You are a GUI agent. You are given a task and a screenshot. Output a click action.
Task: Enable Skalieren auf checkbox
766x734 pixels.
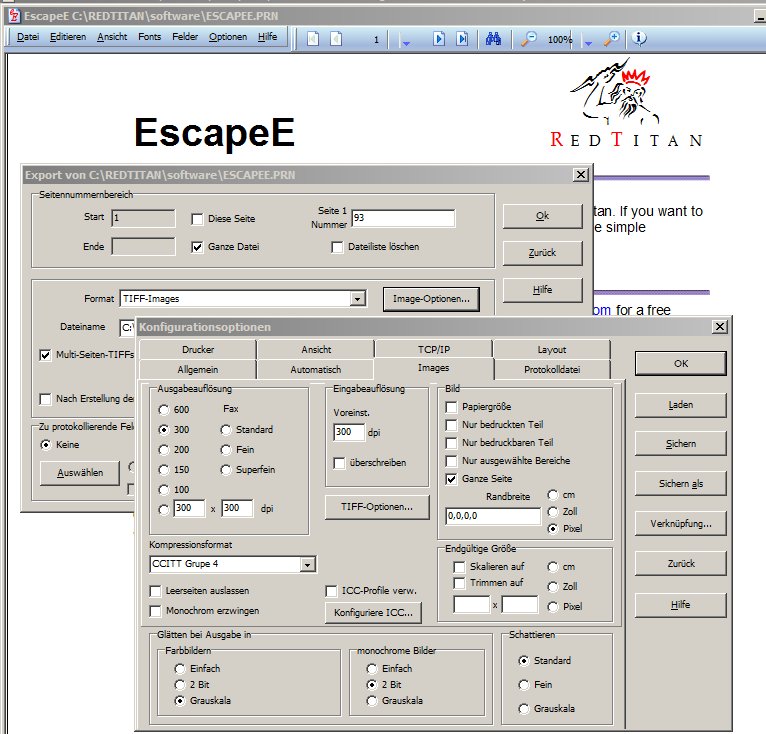(459, 567)
